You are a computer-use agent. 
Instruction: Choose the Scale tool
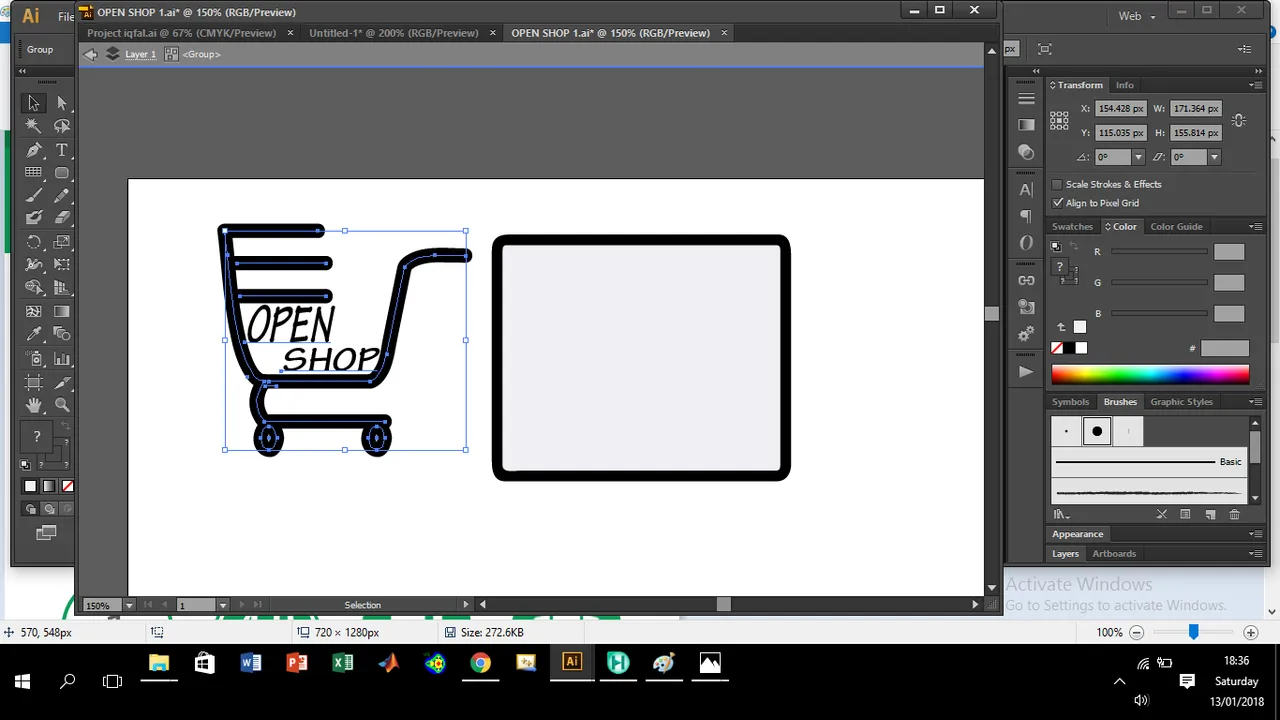click(x=62, y=242)
